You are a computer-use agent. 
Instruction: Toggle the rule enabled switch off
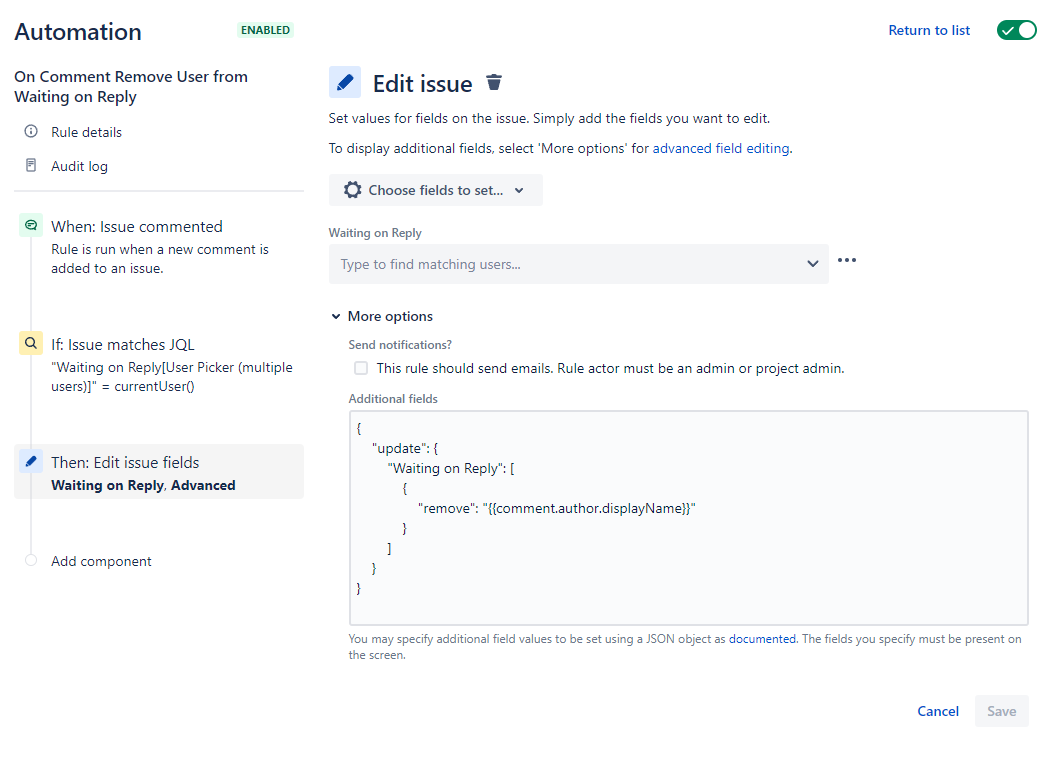pyautogui.click(x=1016, y=30)
